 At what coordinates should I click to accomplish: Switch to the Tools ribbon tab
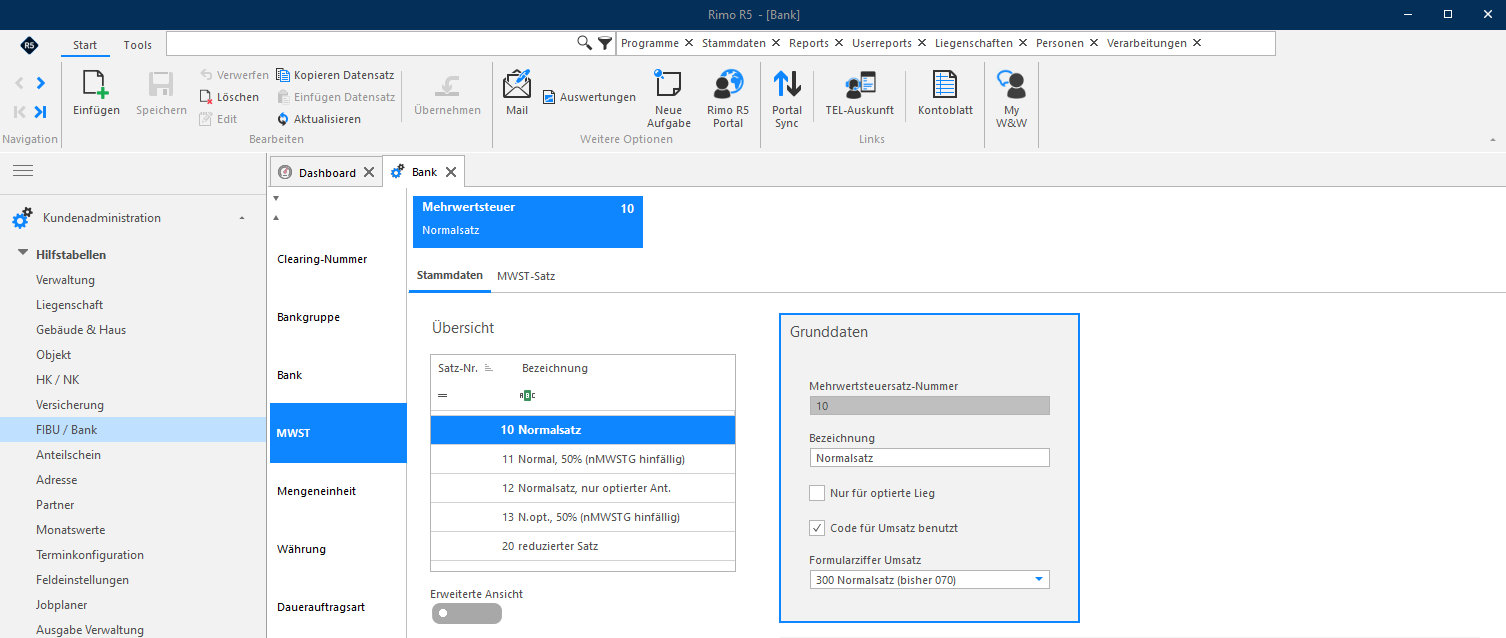click(x=138, y=45)
